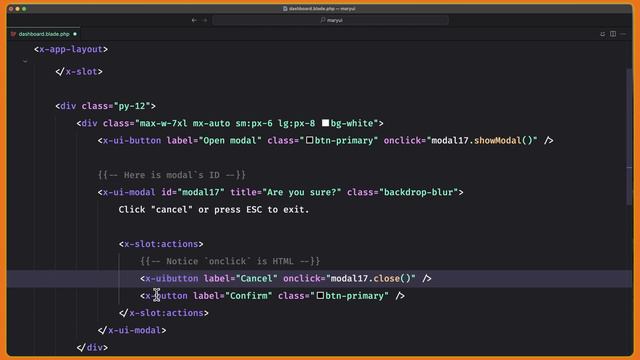Click the window title dashboard.blade.php — maryui

(320, 9)
